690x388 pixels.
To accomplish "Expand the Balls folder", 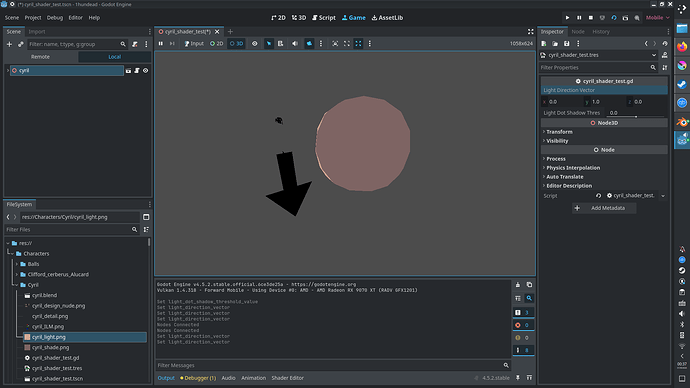I will coord(17,264).
